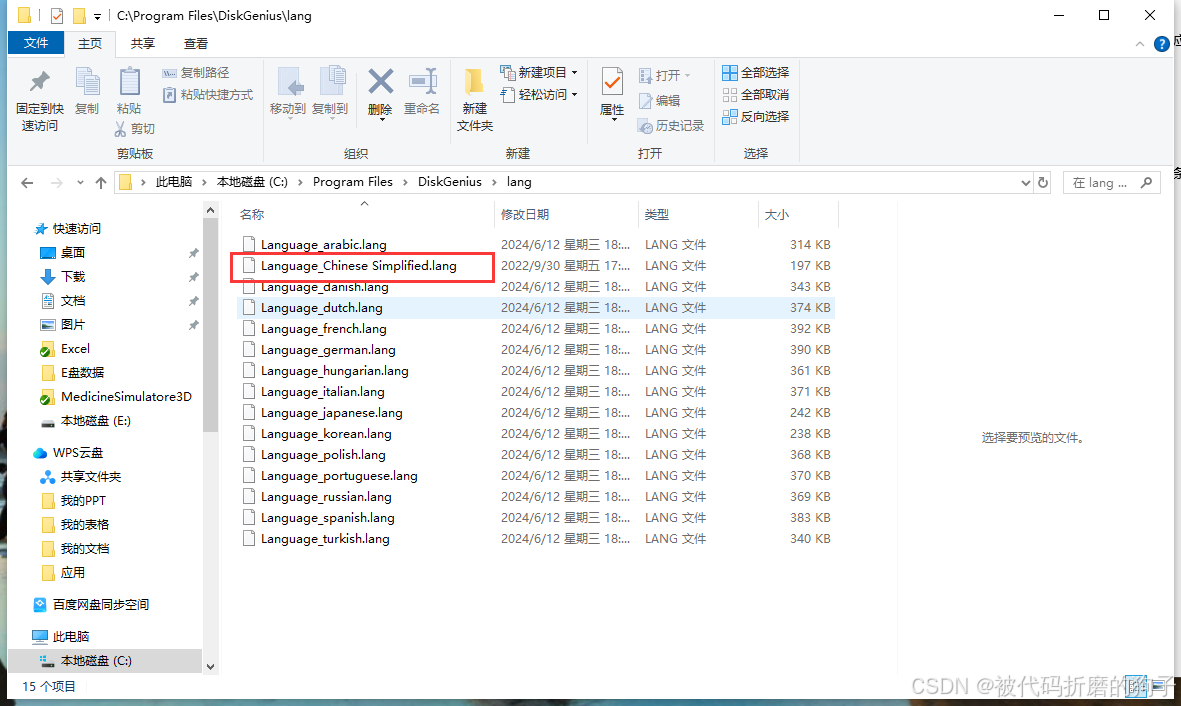1181x706 pixels.
Task: Click Select None (全部取消)
Action: 755,95
